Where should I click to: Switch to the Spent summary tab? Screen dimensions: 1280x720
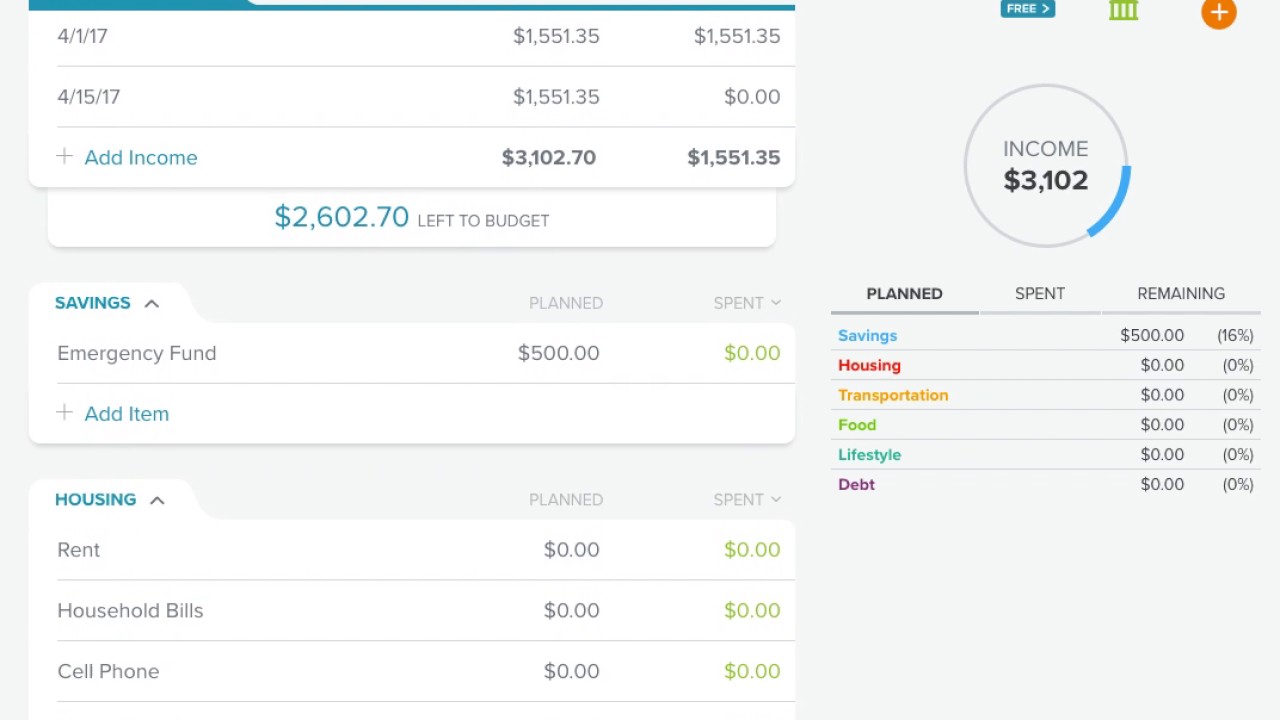(1039, 293)
